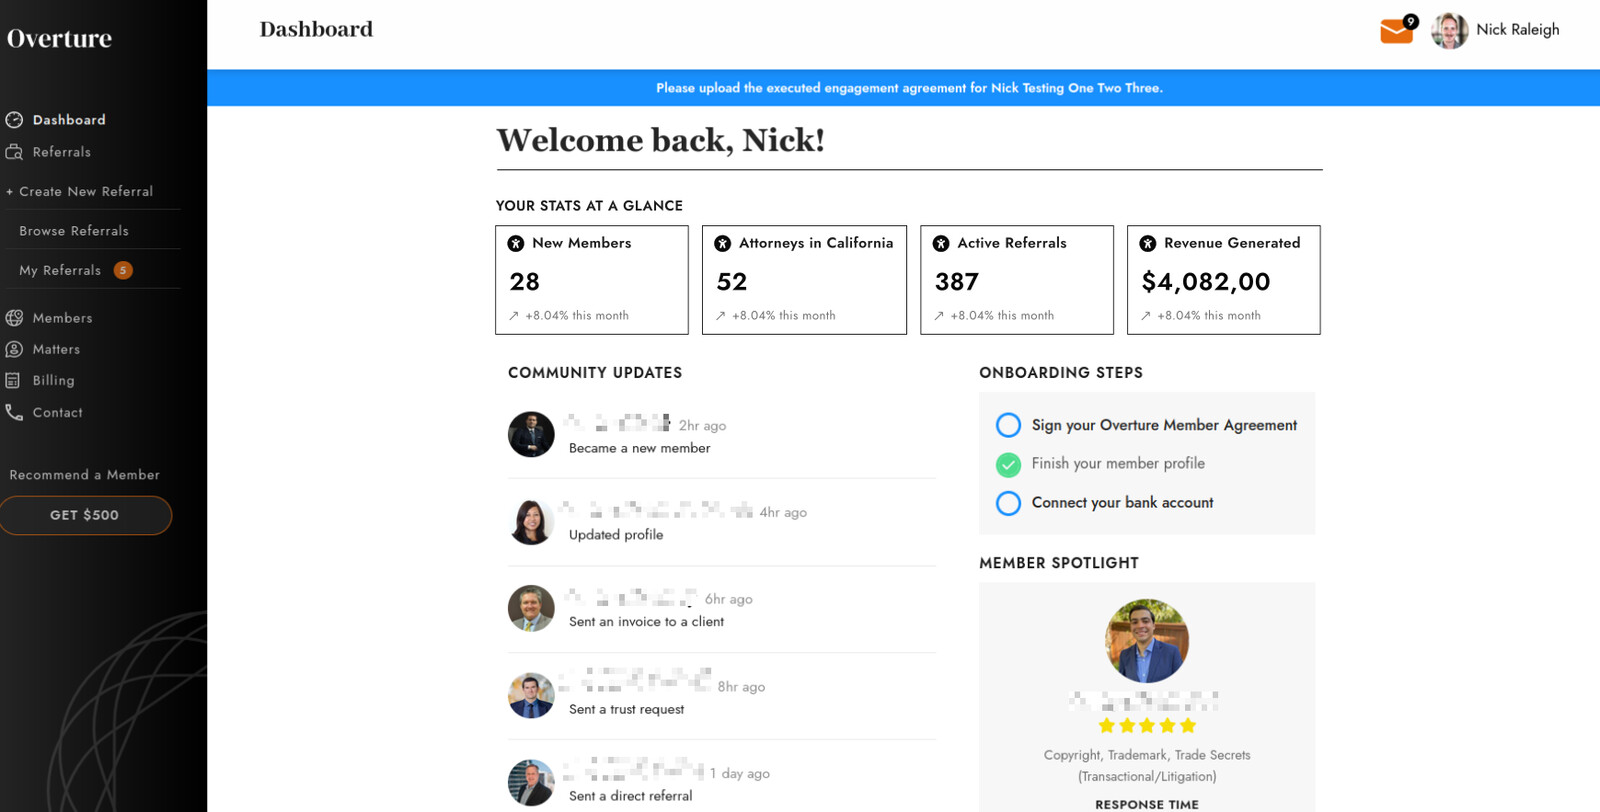Click the five-star rating in Member Spotlight
This screenshot has width=1600, height=812.
point(1147,726)
